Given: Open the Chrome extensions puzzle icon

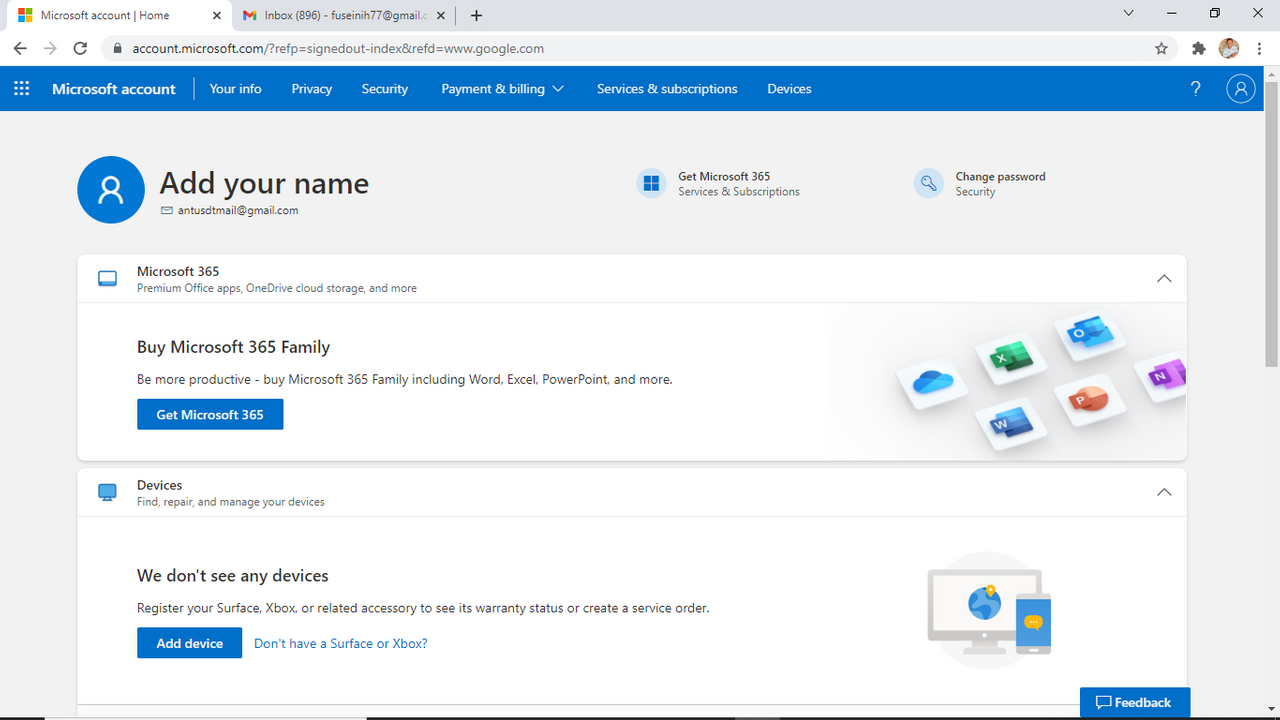Looking at the screenshot, I should (x=1199, y=48).
